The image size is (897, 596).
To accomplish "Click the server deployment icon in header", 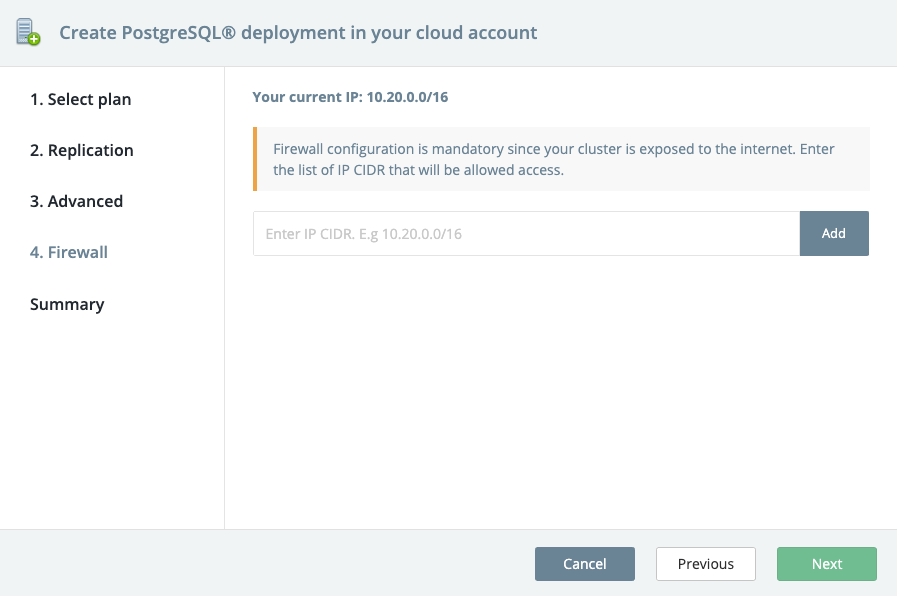I will [27, 32].
